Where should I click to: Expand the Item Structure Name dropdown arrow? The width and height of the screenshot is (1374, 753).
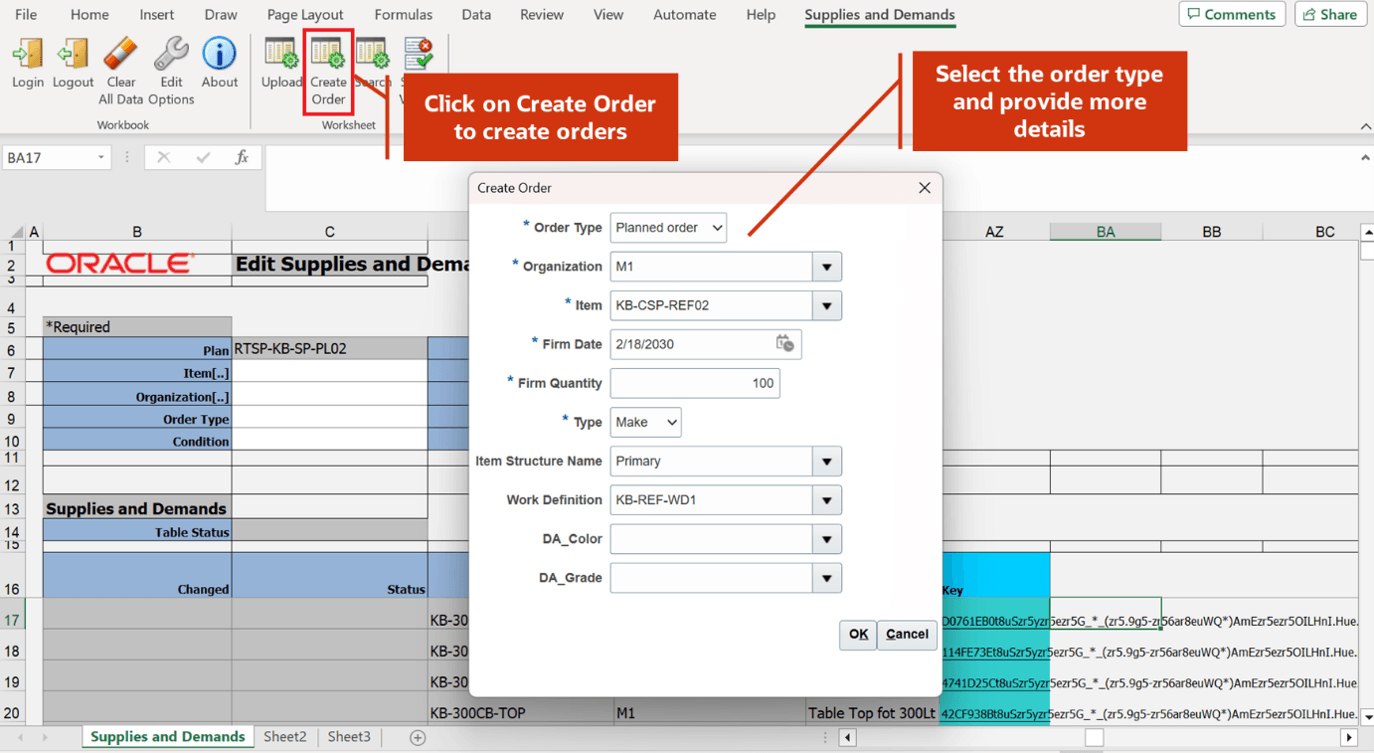pyautogui.click(x=827, y=461)
